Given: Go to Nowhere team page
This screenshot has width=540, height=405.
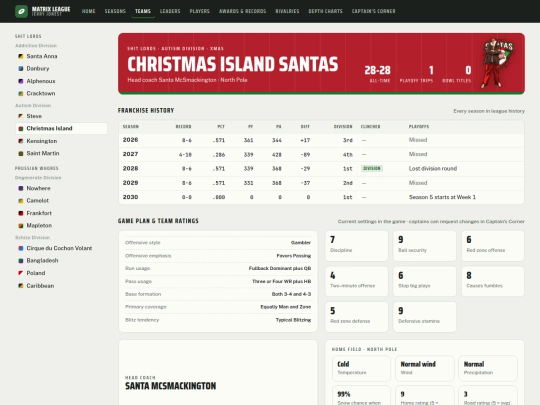Looking at the screenshot, I should pos(61,188).
